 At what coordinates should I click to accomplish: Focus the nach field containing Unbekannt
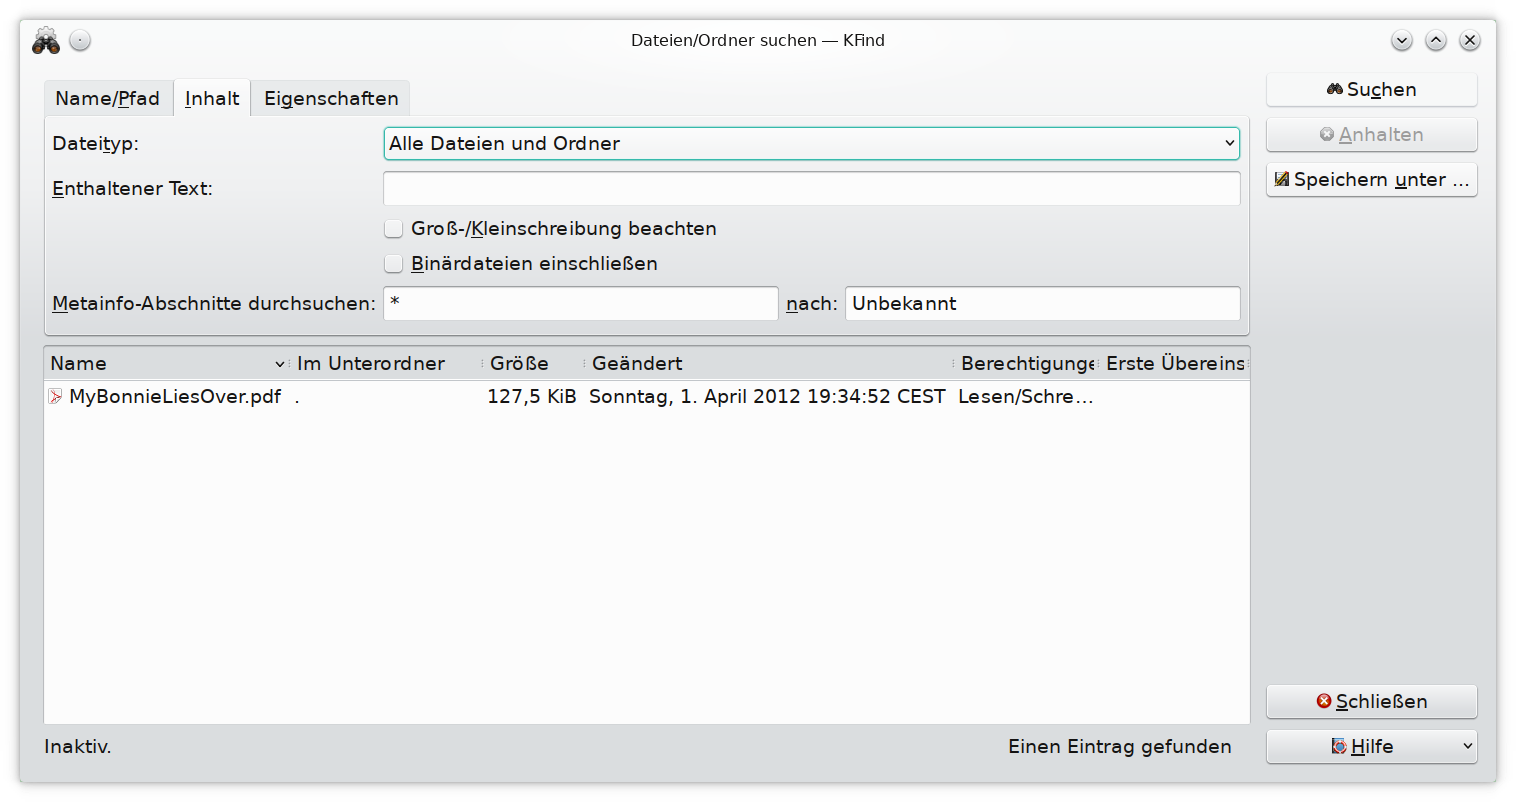1042,304
